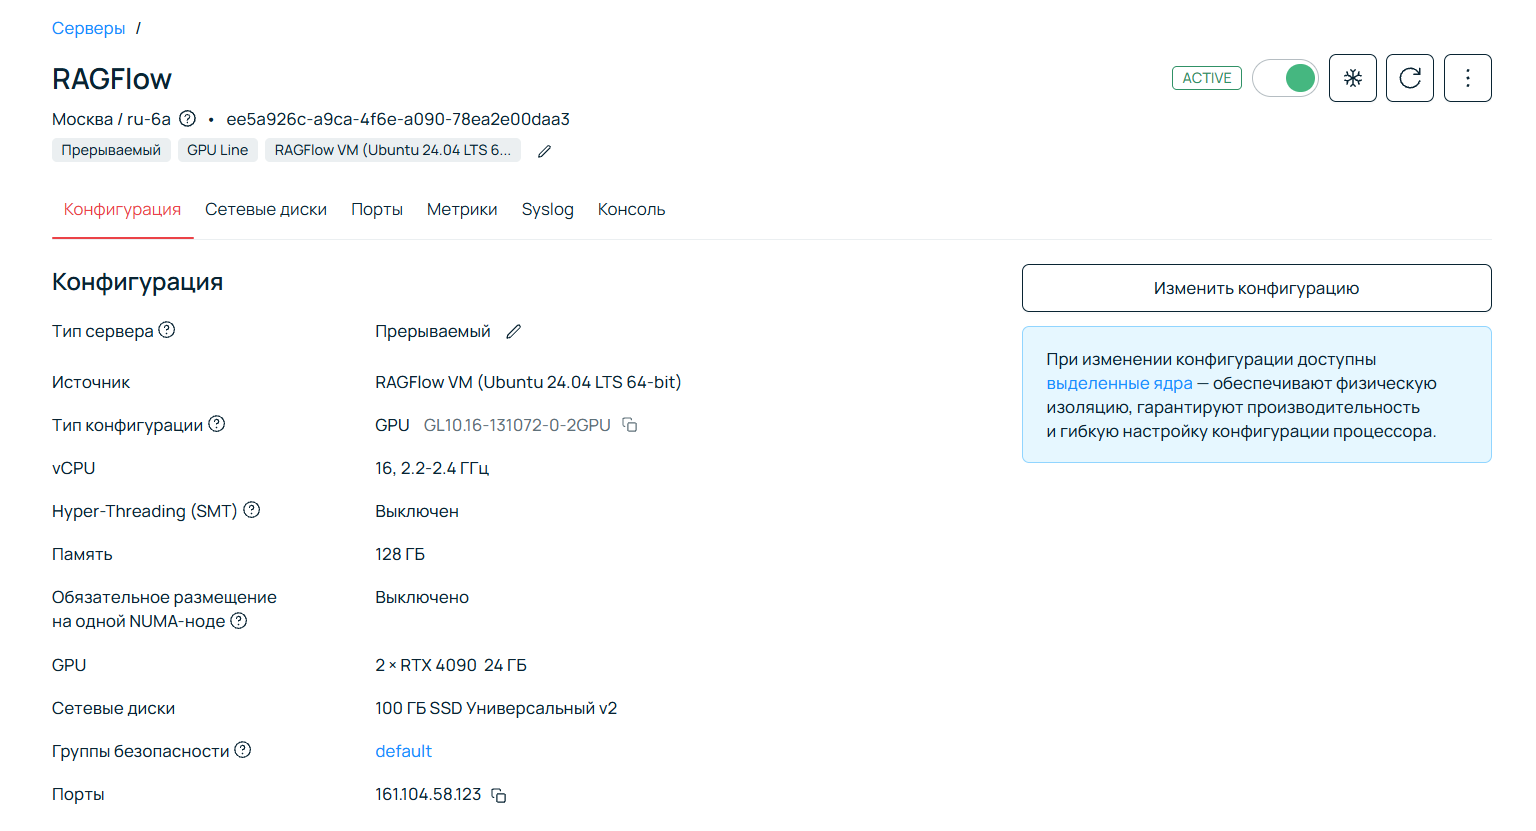Viewport: 1536px width, 831px height.
Task: Click the help icon next to Москва / ru-6a
Action: tap(187, 119)
